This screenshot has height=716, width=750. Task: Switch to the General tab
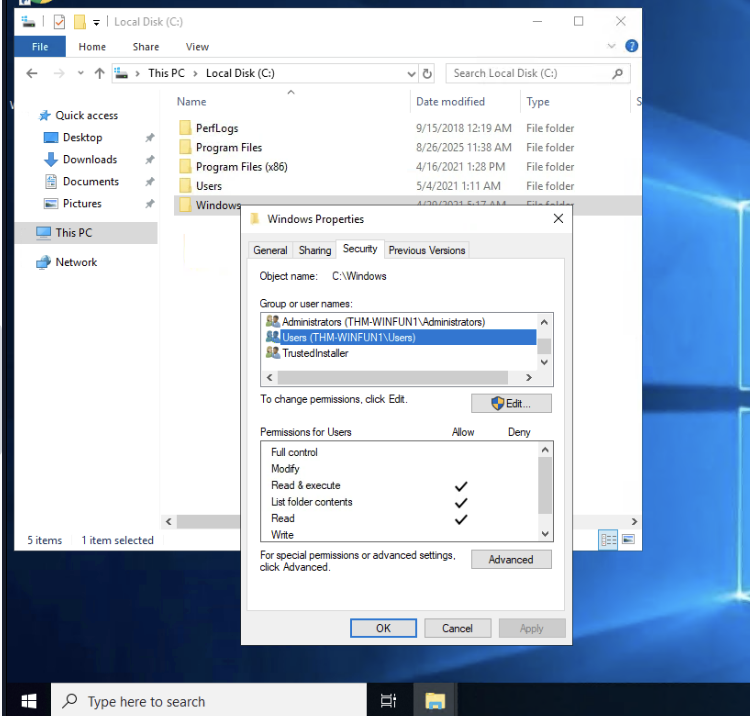[270, 250]
